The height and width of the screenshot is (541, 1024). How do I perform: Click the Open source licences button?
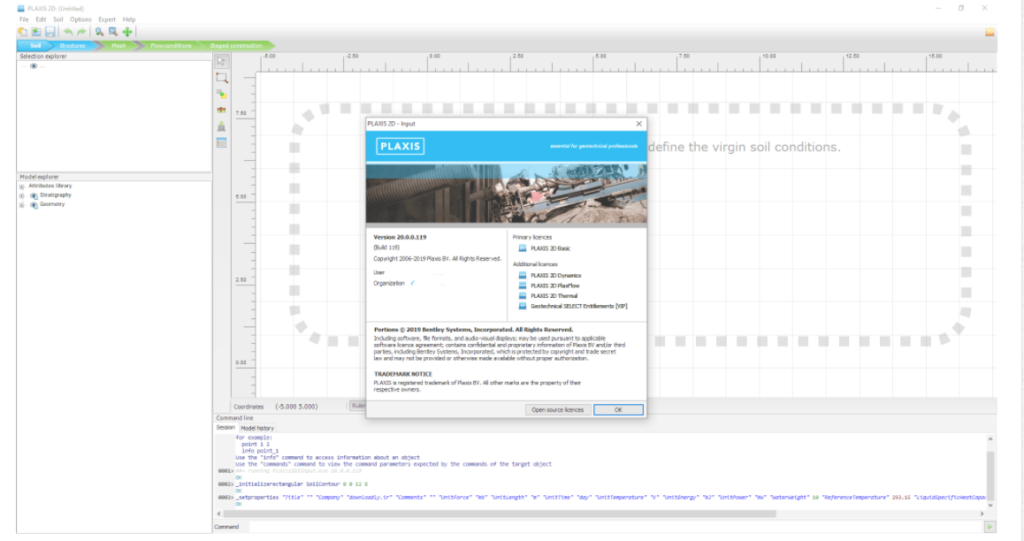tap(558, 410)
